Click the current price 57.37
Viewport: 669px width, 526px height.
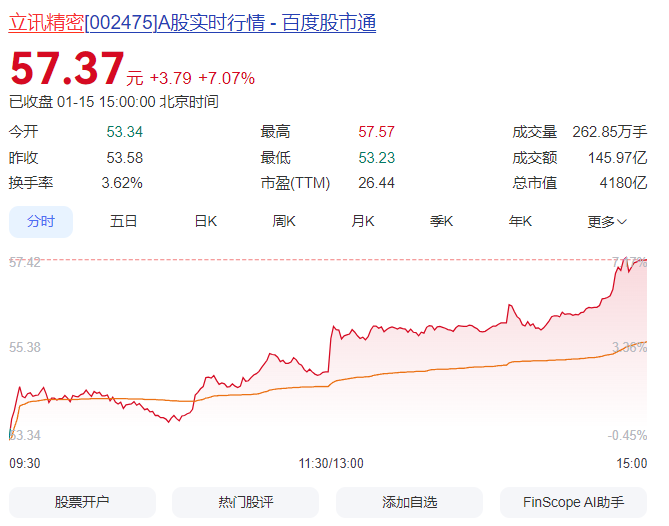point(67,68)
